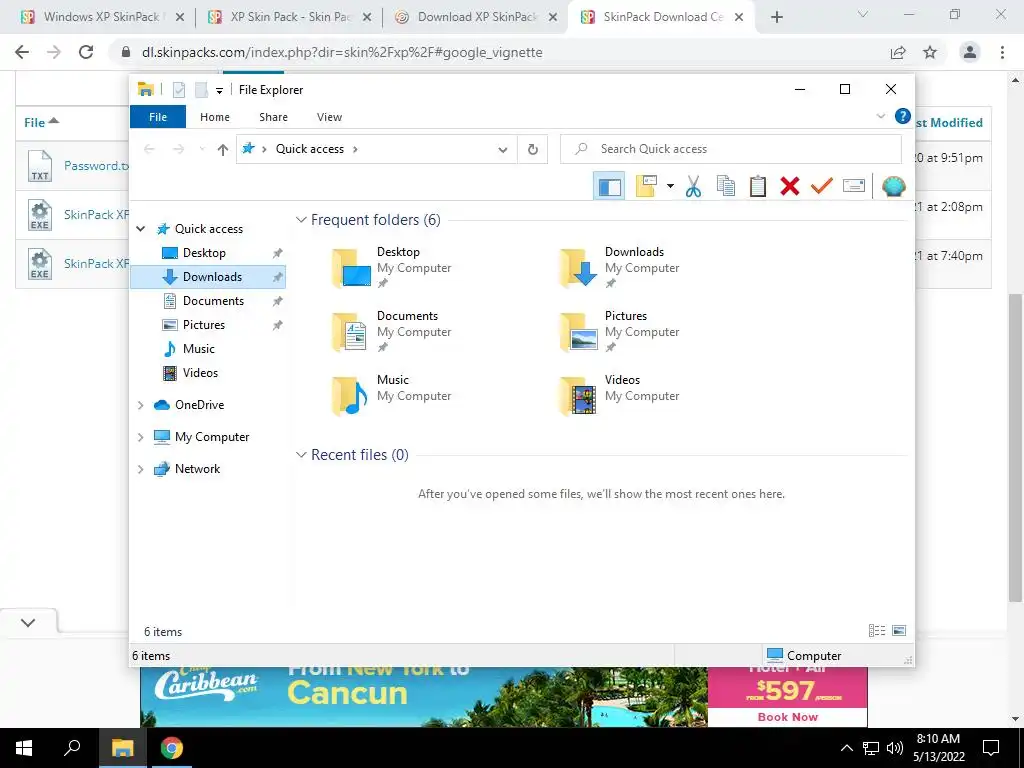Select the Documents frequent folder icon
This screenshot has height=768, width=1024.
tap(349, 332)
